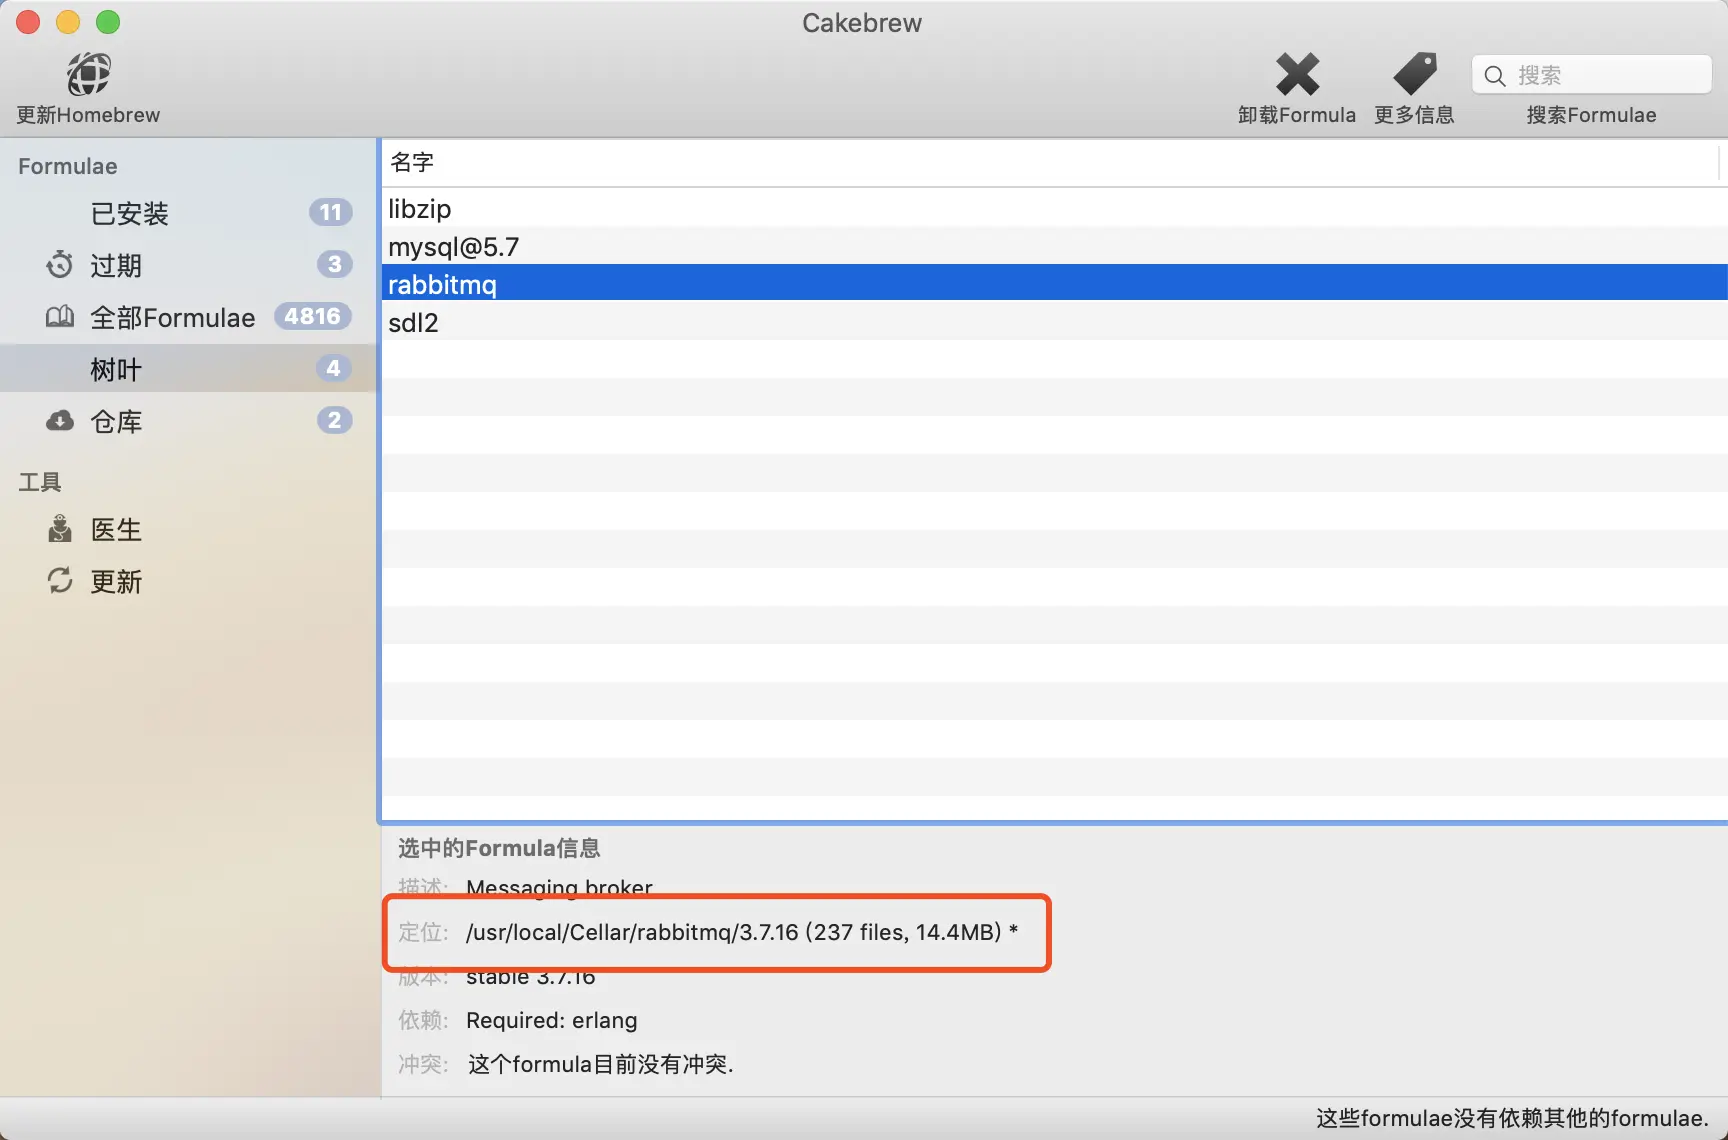Click the 全部Formulae count badge 4816
Screen dimensions: 1728x1140
(313, 316)
